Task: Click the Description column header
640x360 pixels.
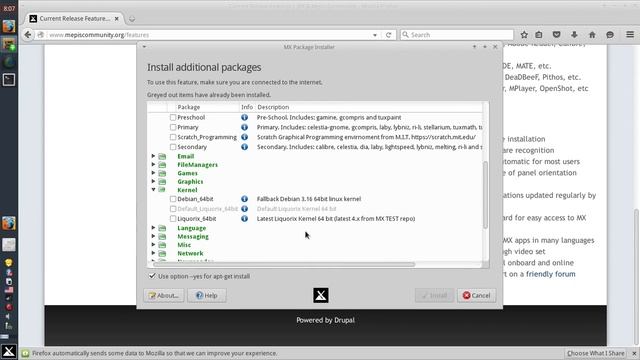Action: click(x=369, y=107)
